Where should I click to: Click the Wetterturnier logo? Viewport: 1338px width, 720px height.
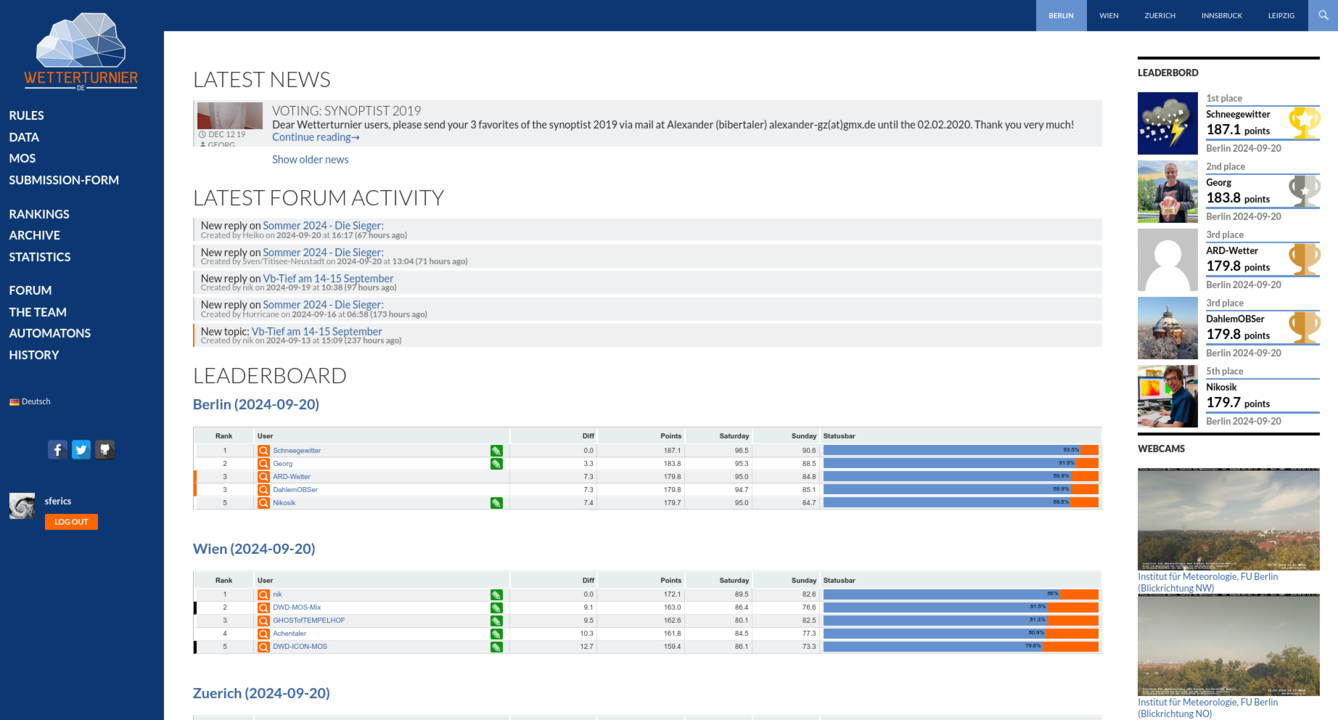[x=81, y=52]
